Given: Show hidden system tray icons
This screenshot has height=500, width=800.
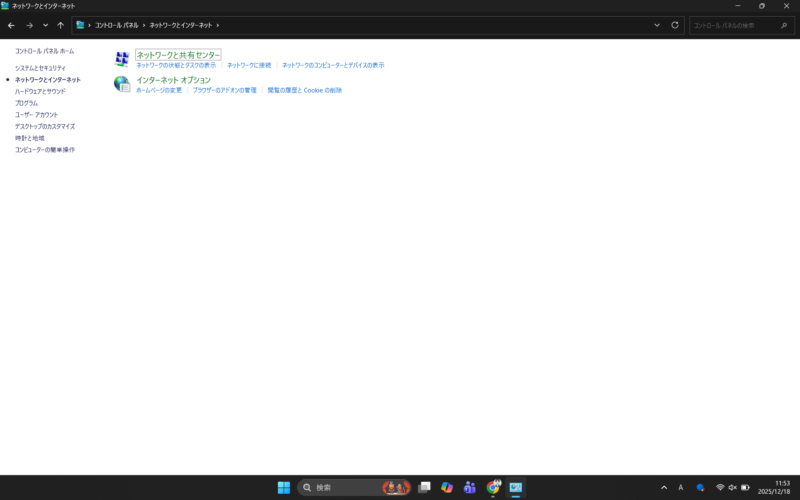Looking at the screenshot, I should click(664, 487).
